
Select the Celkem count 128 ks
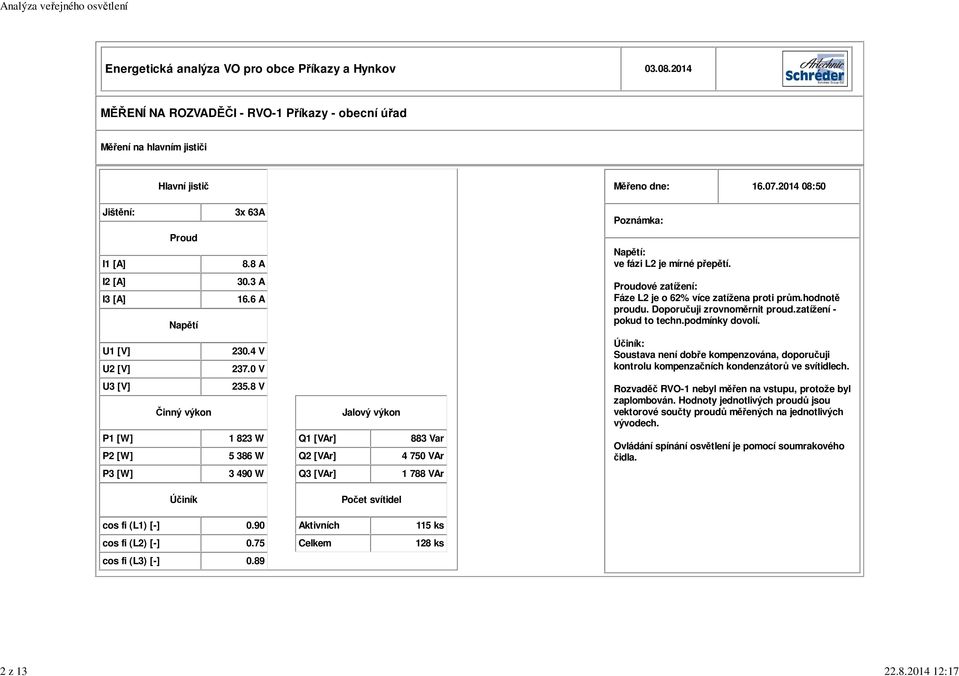coord(430,543)
